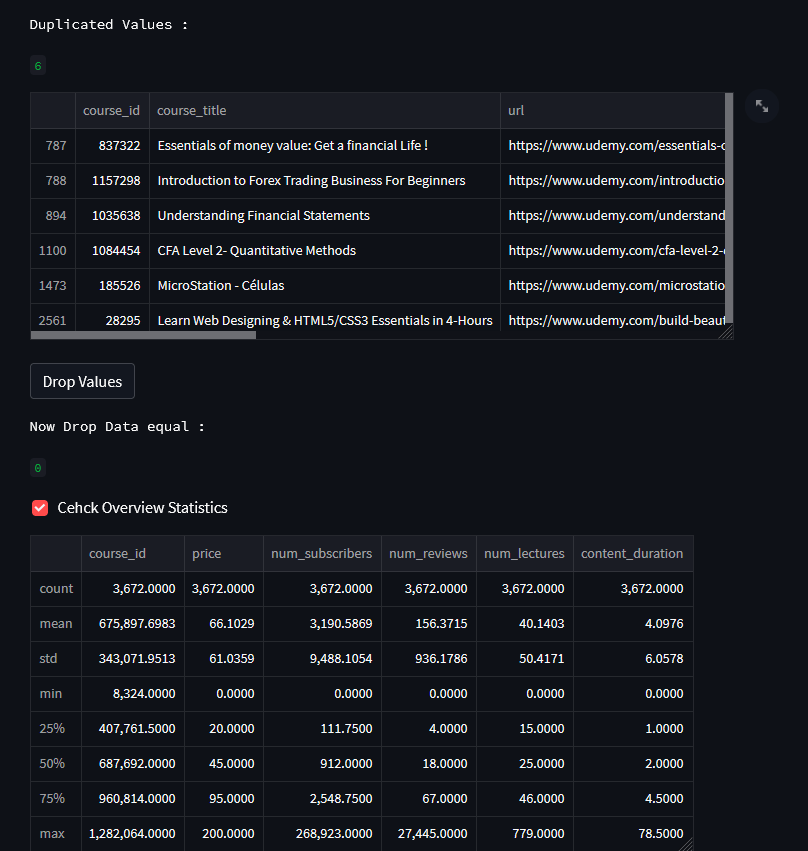The width and height of the screenshot is (808, 851).
Task: Click the num_lectures column header
Action: click(525, 554)
